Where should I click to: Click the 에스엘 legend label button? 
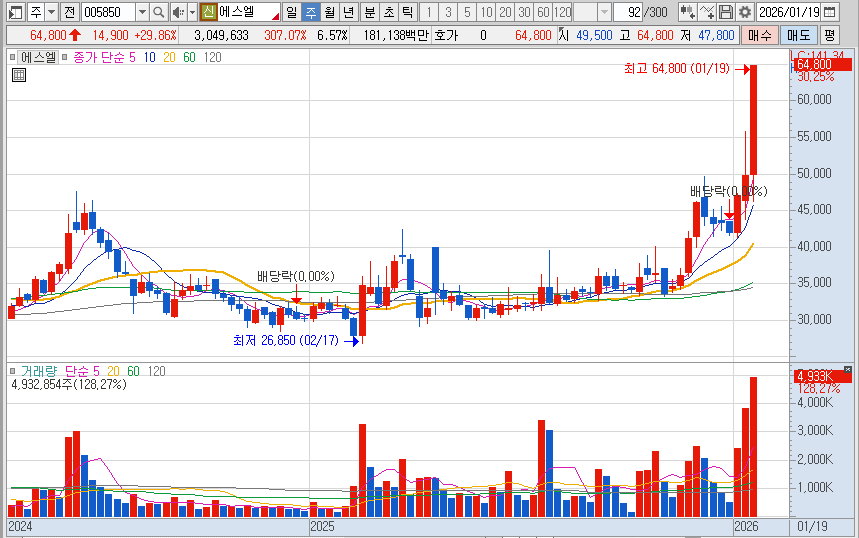(x=38, y=57)
